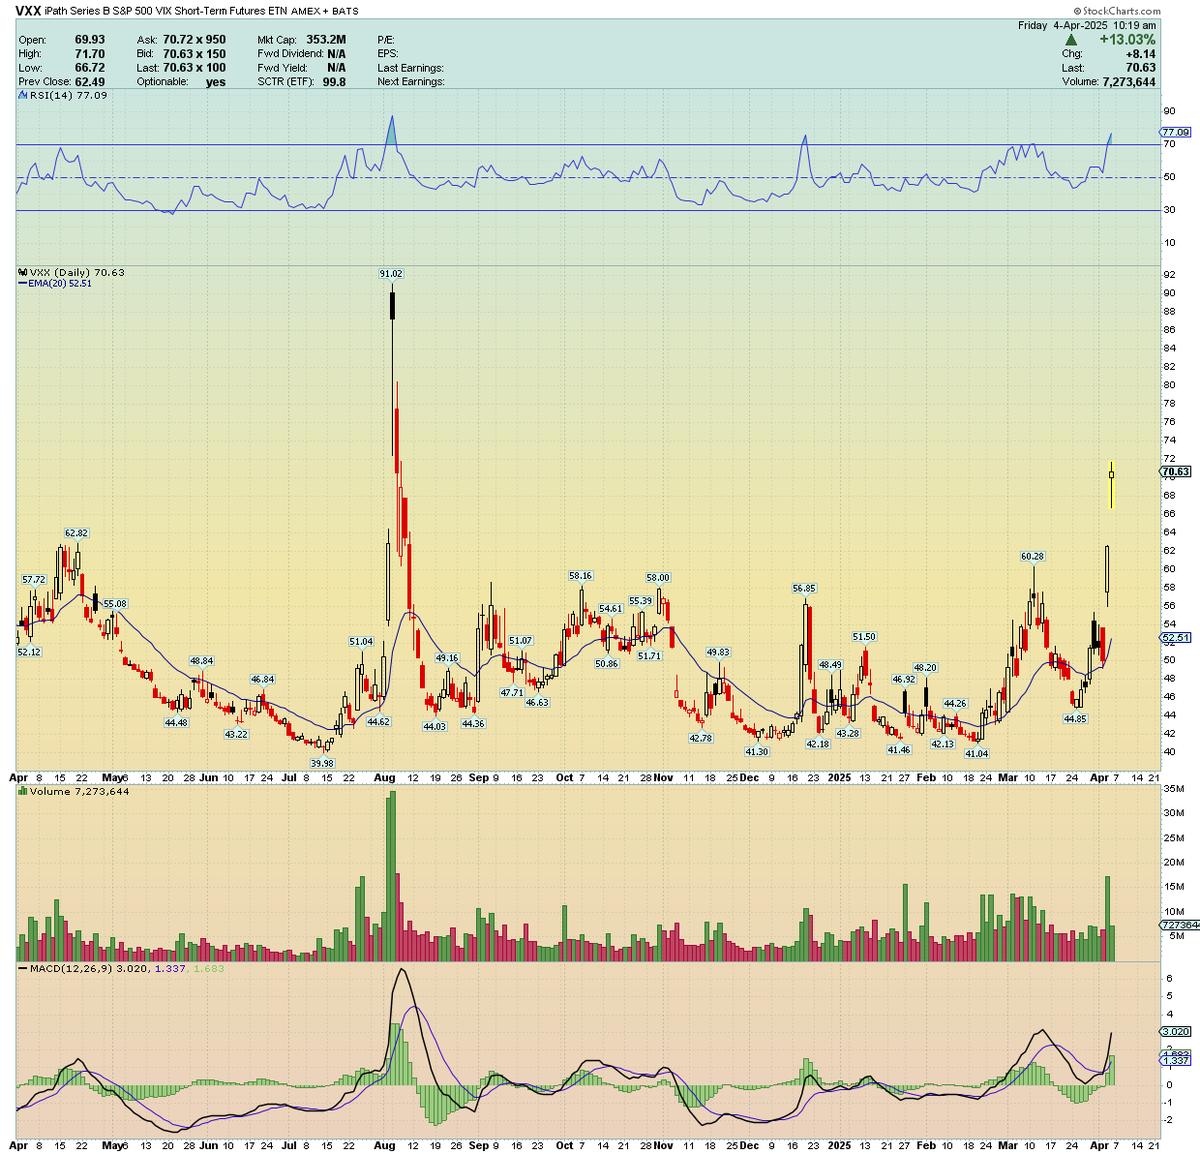Image resolution: width=1200 pixels, height=1154 pixels.
Task: Click the Last quote 70.63 x 100
Action: pos(195,68)
